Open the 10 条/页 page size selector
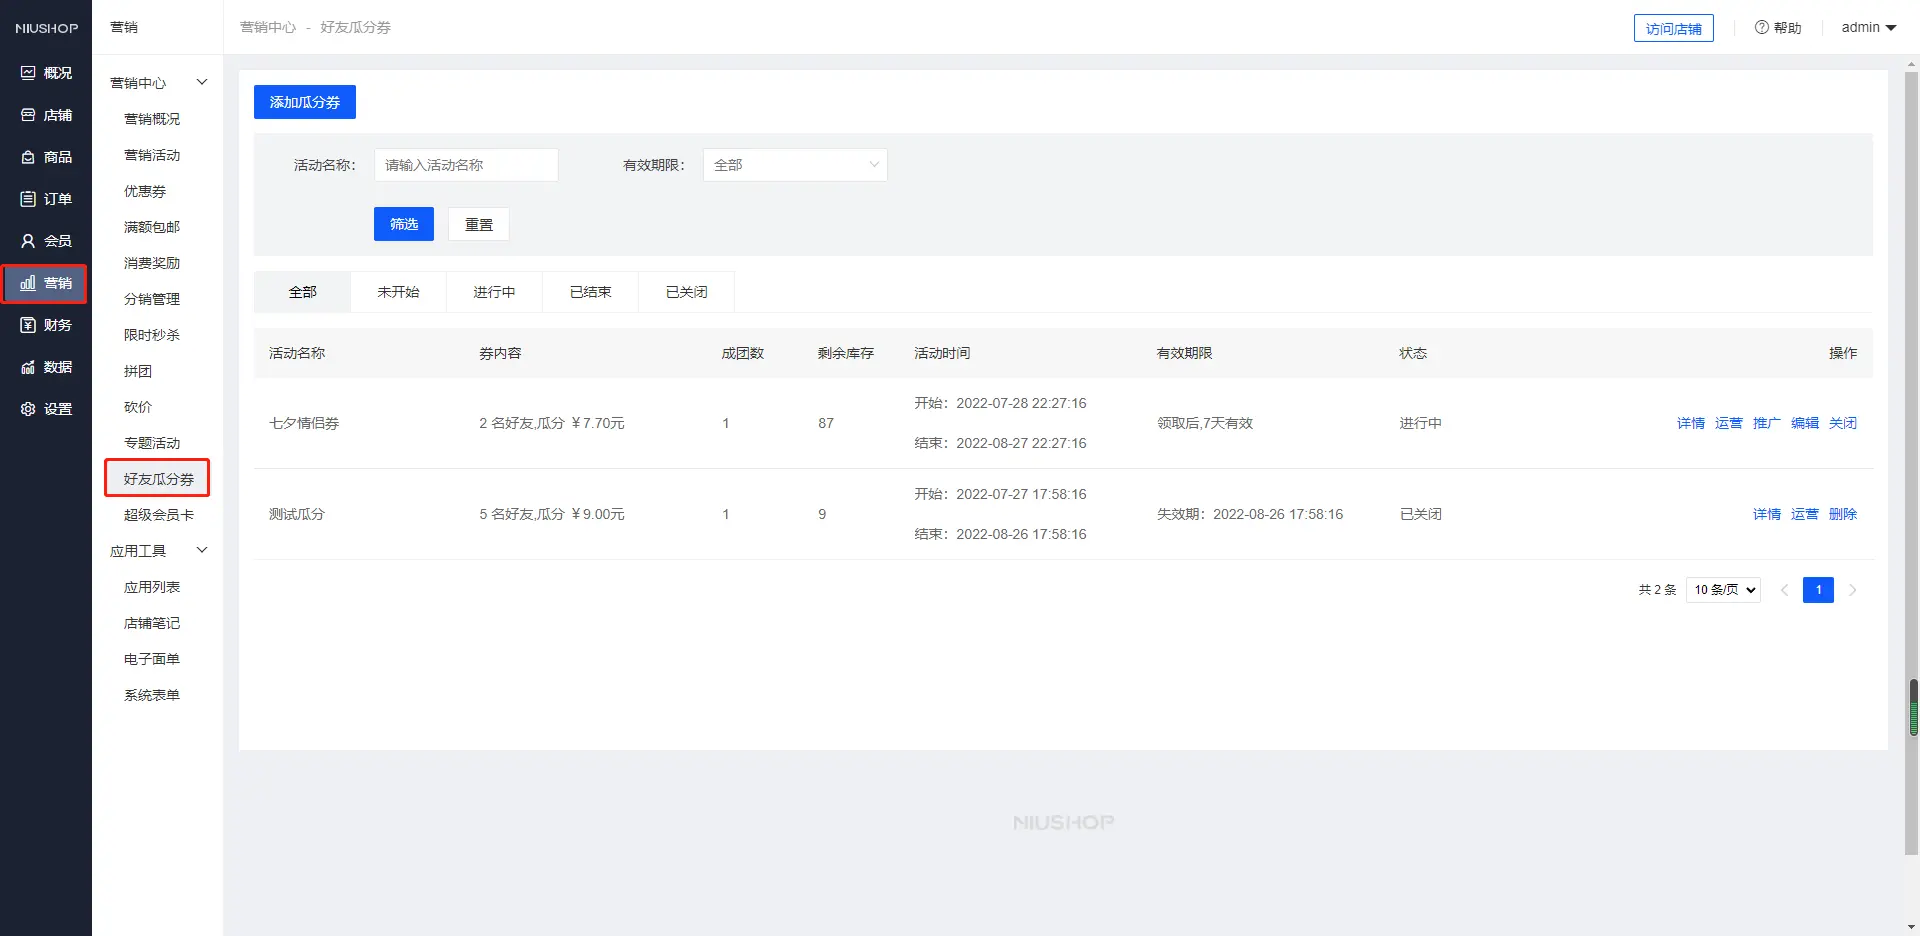Image resolution: width=1920 pixels, height=936 pixels. pyautogui.click(x=1723, y=590)
